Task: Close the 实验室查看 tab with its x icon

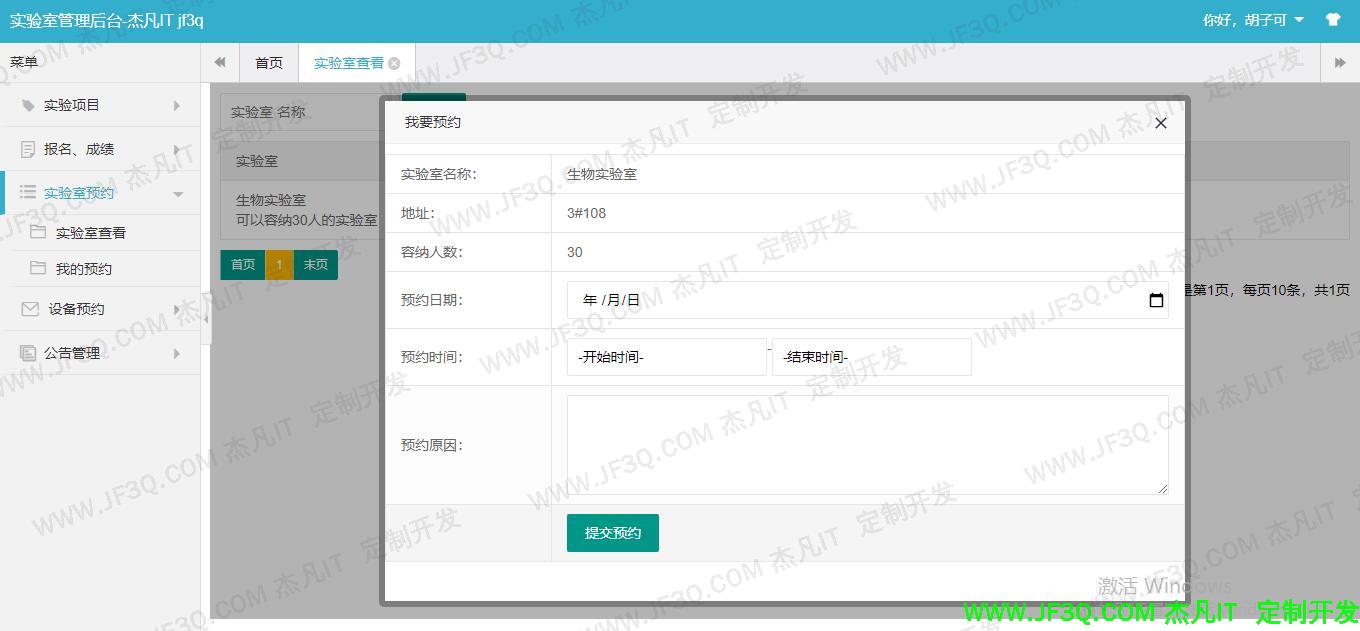Action: pos(394,63)
